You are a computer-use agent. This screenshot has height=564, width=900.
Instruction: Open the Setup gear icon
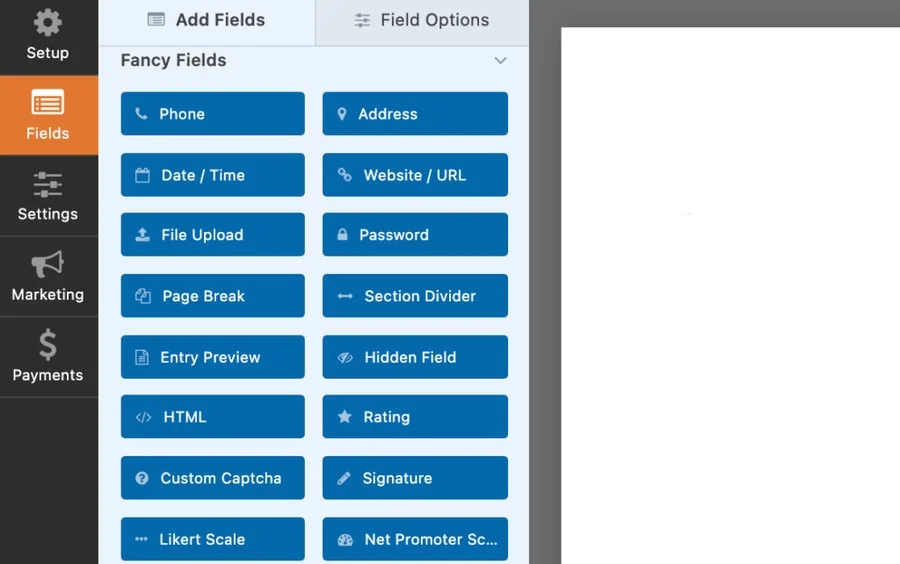pyautogui.click(x=47, y=23)
